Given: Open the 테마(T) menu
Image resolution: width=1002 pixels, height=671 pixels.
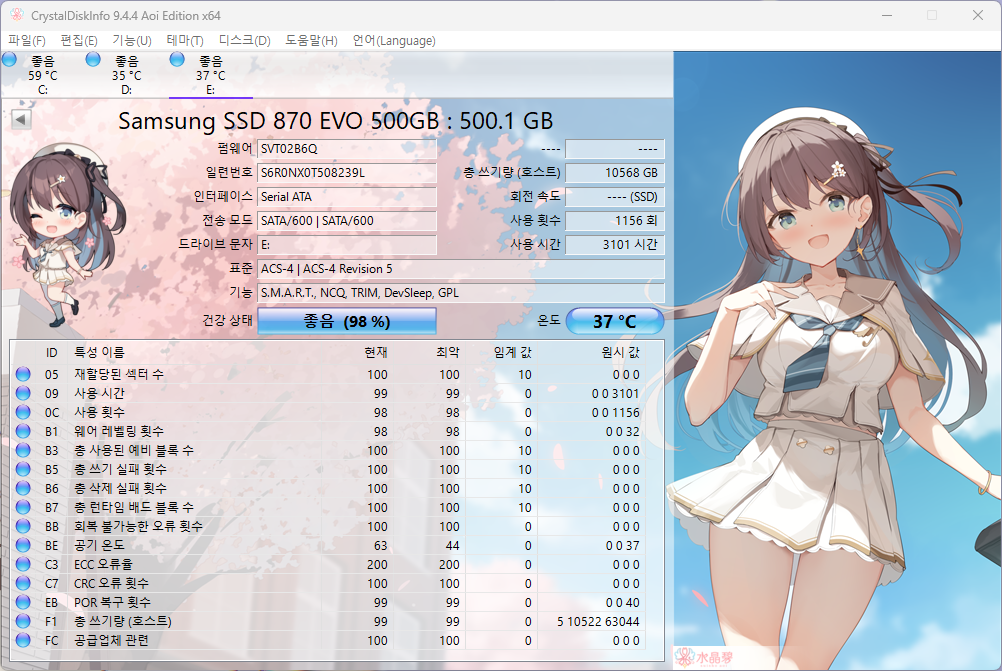Looking at the screenshot, I should (x=185, y=41).
